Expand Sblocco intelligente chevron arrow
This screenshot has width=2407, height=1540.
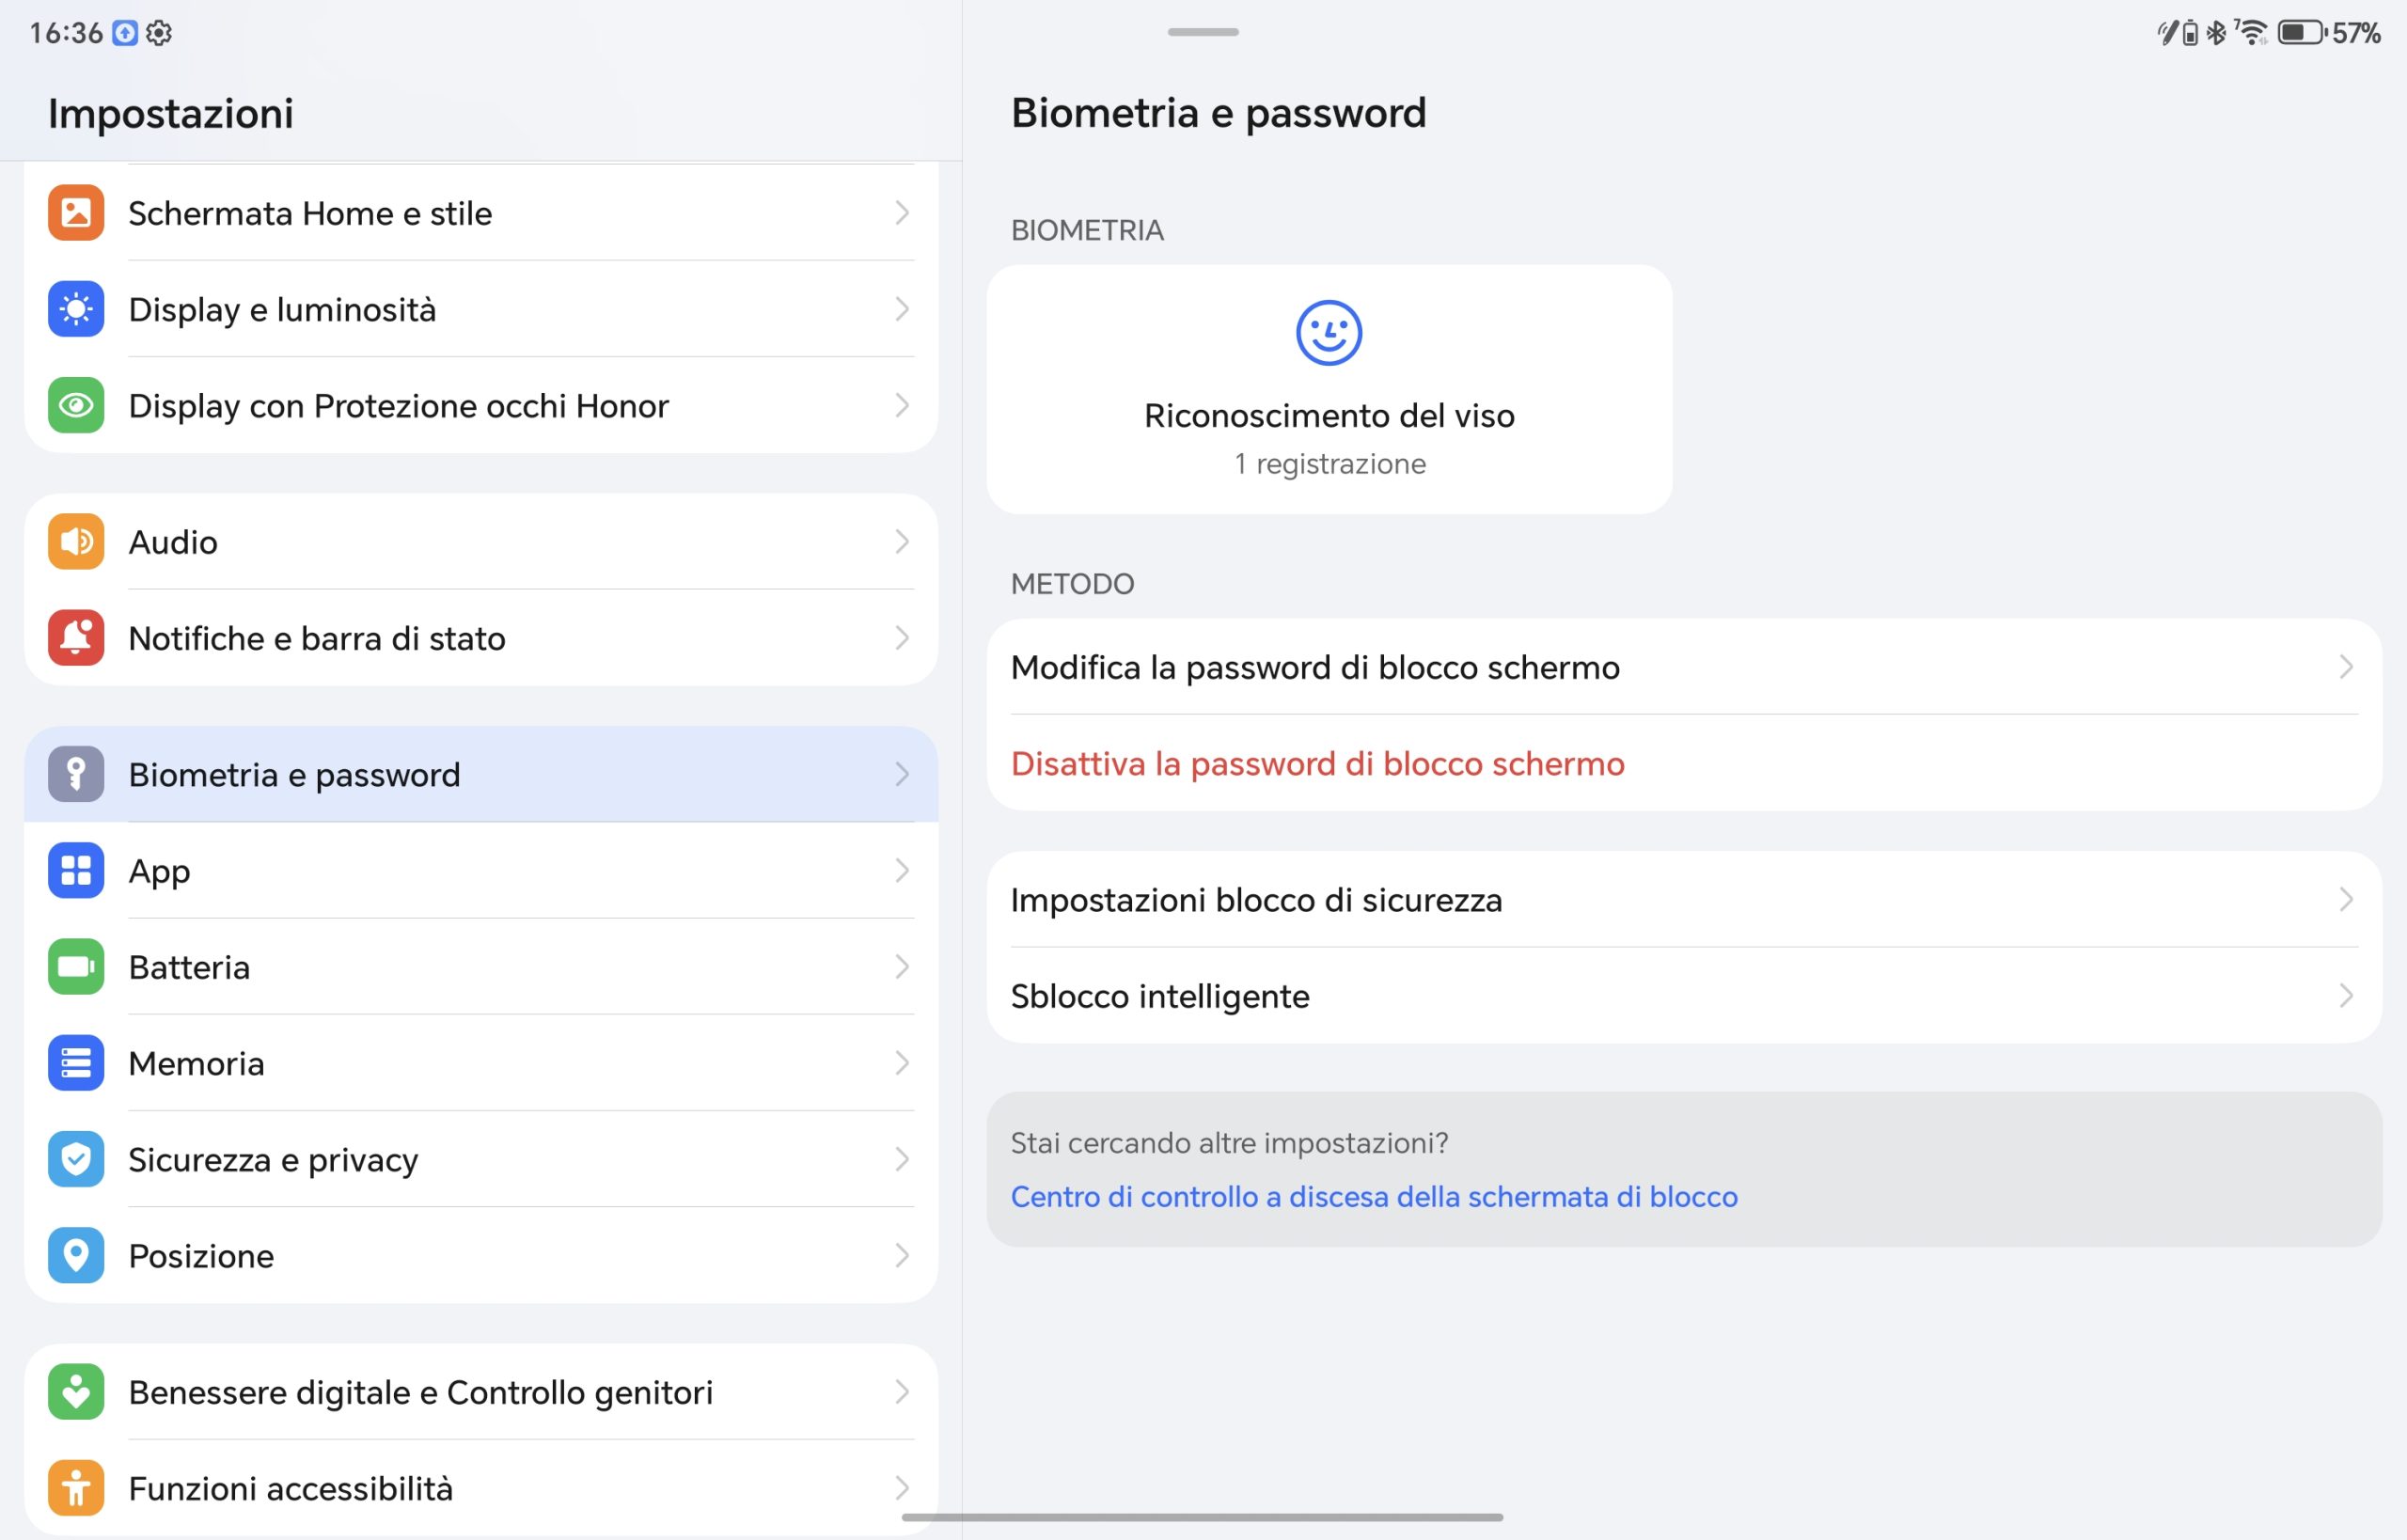(2346, 996)
